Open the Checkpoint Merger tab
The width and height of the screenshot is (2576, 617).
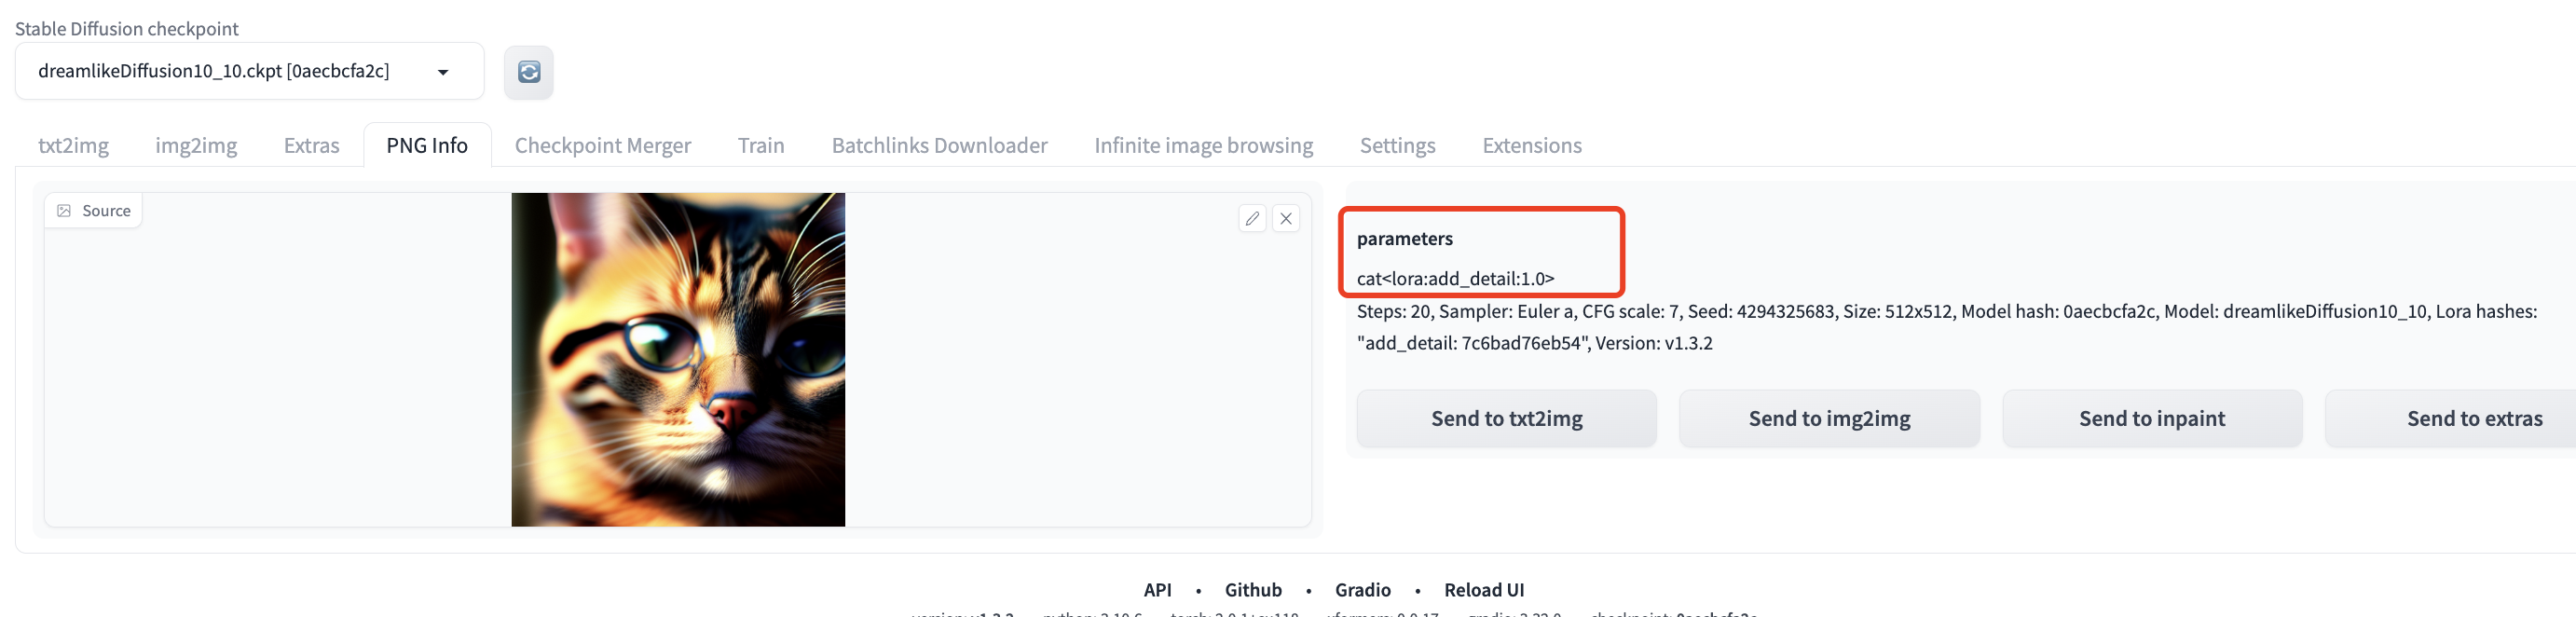coord(602,146)
